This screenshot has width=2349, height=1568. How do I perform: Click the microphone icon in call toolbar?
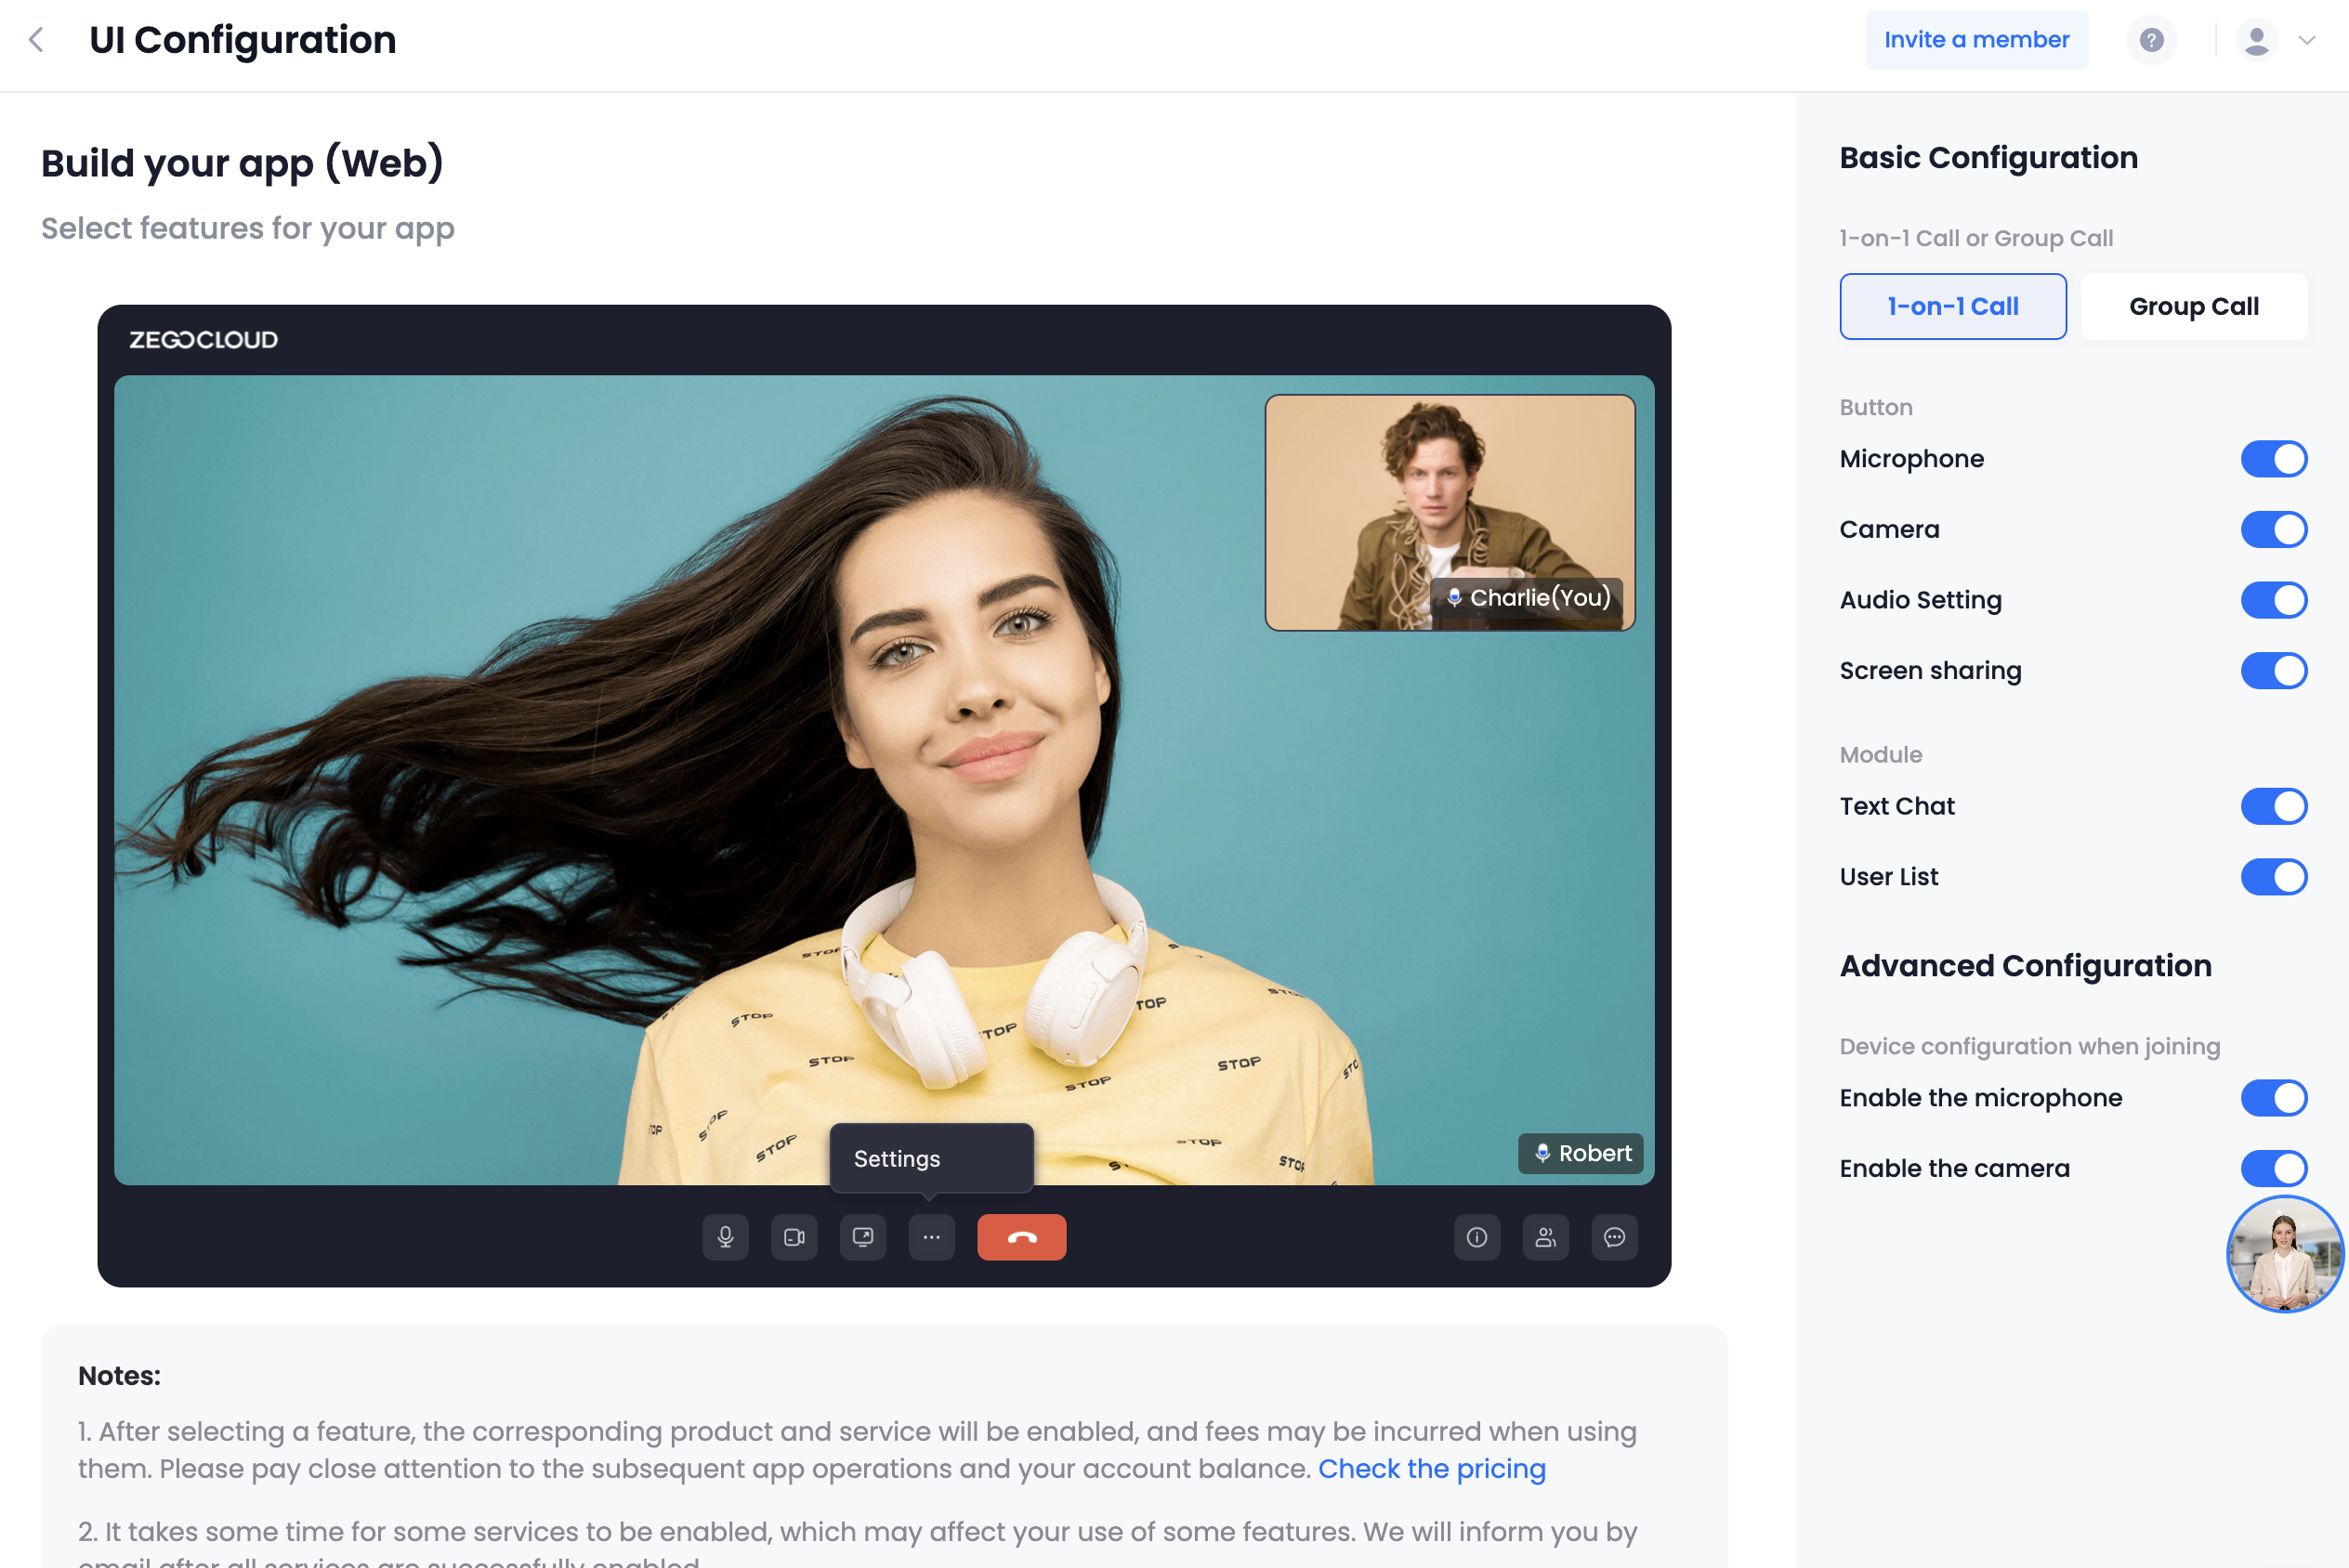725,1237
